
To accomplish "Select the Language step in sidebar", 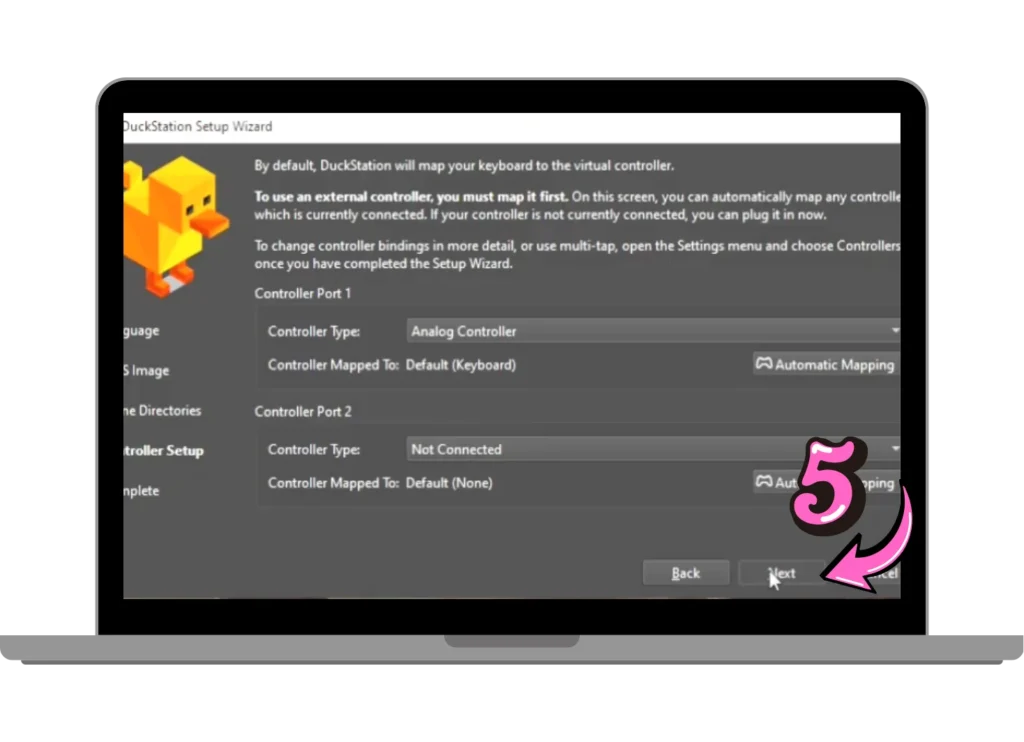I will [x=141, y=331].
